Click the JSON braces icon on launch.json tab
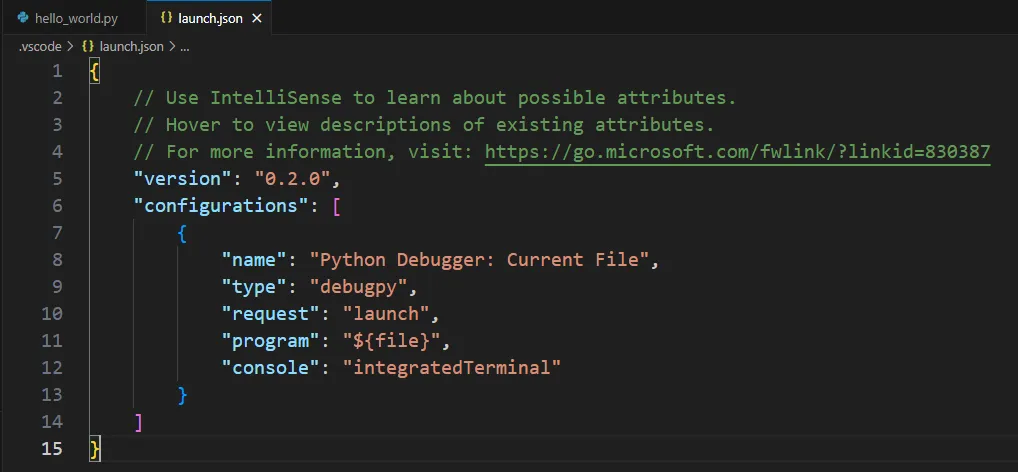Viewport: 1018px width, 472px height. click(x=166, y=18)
